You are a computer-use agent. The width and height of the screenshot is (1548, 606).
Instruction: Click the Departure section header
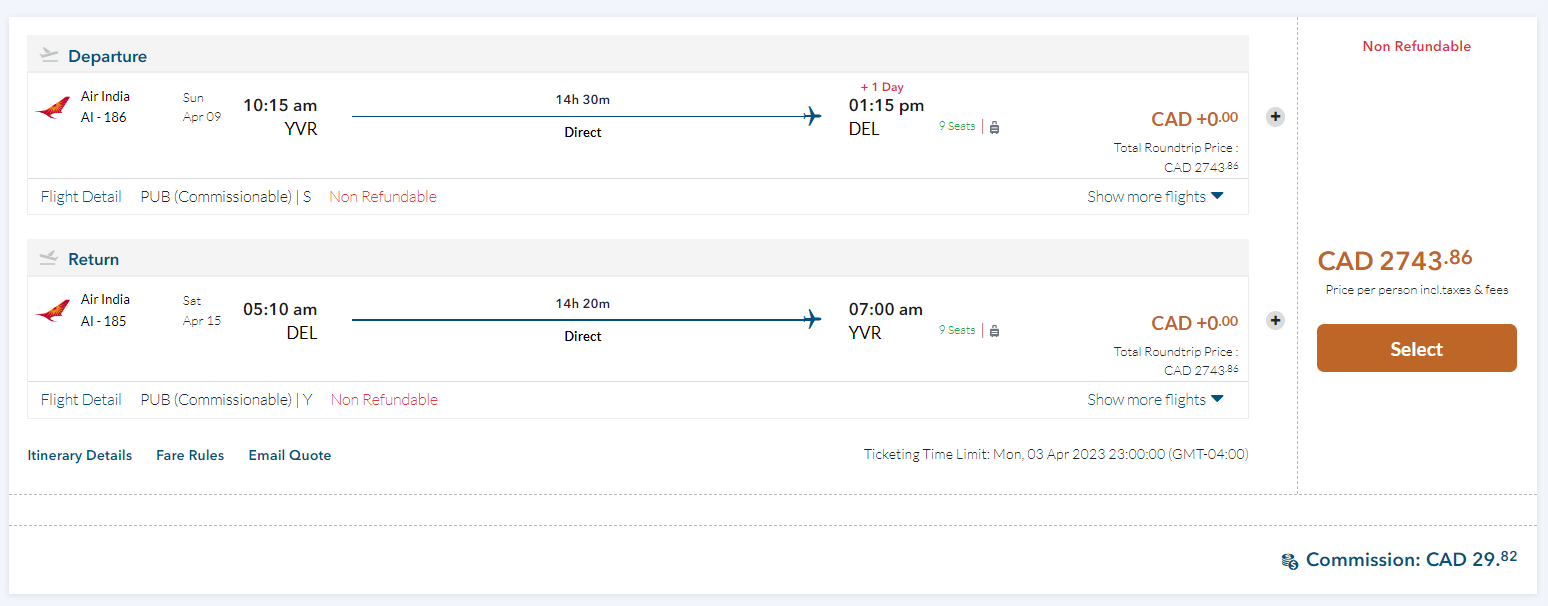pos(107,57)
